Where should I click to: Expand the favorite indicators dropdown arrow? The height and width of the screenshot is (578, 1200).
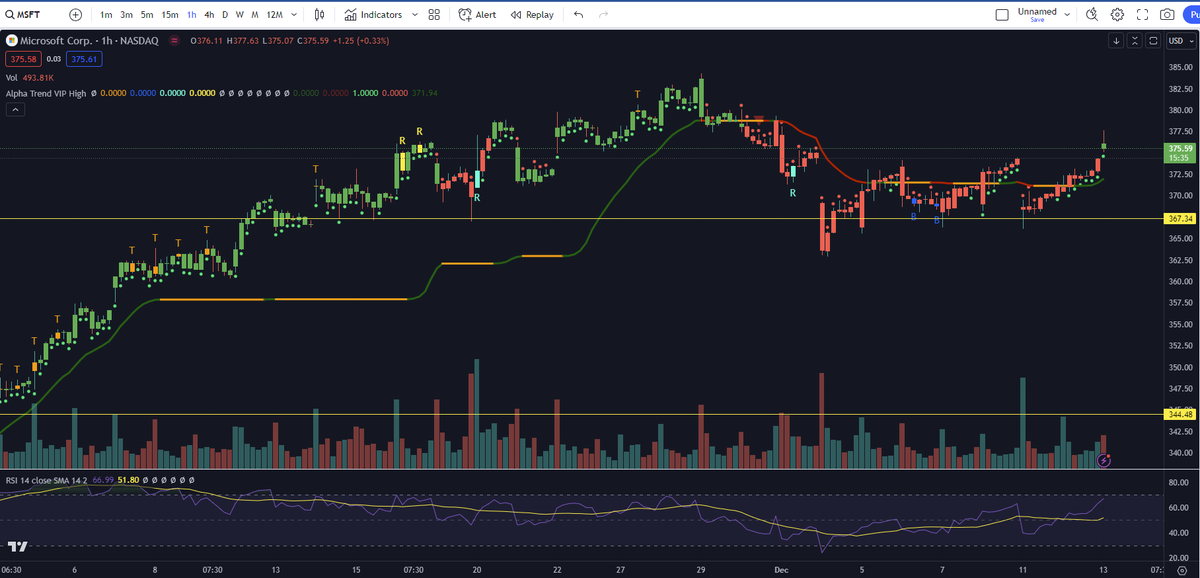[x=415, y=15]
